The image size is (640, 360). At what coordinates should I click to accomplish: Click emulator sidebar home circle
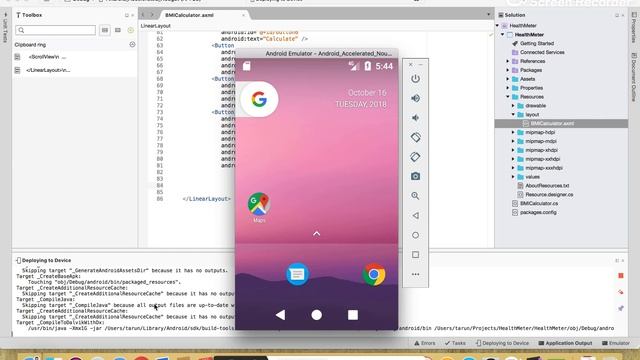[x=415, y=235]
